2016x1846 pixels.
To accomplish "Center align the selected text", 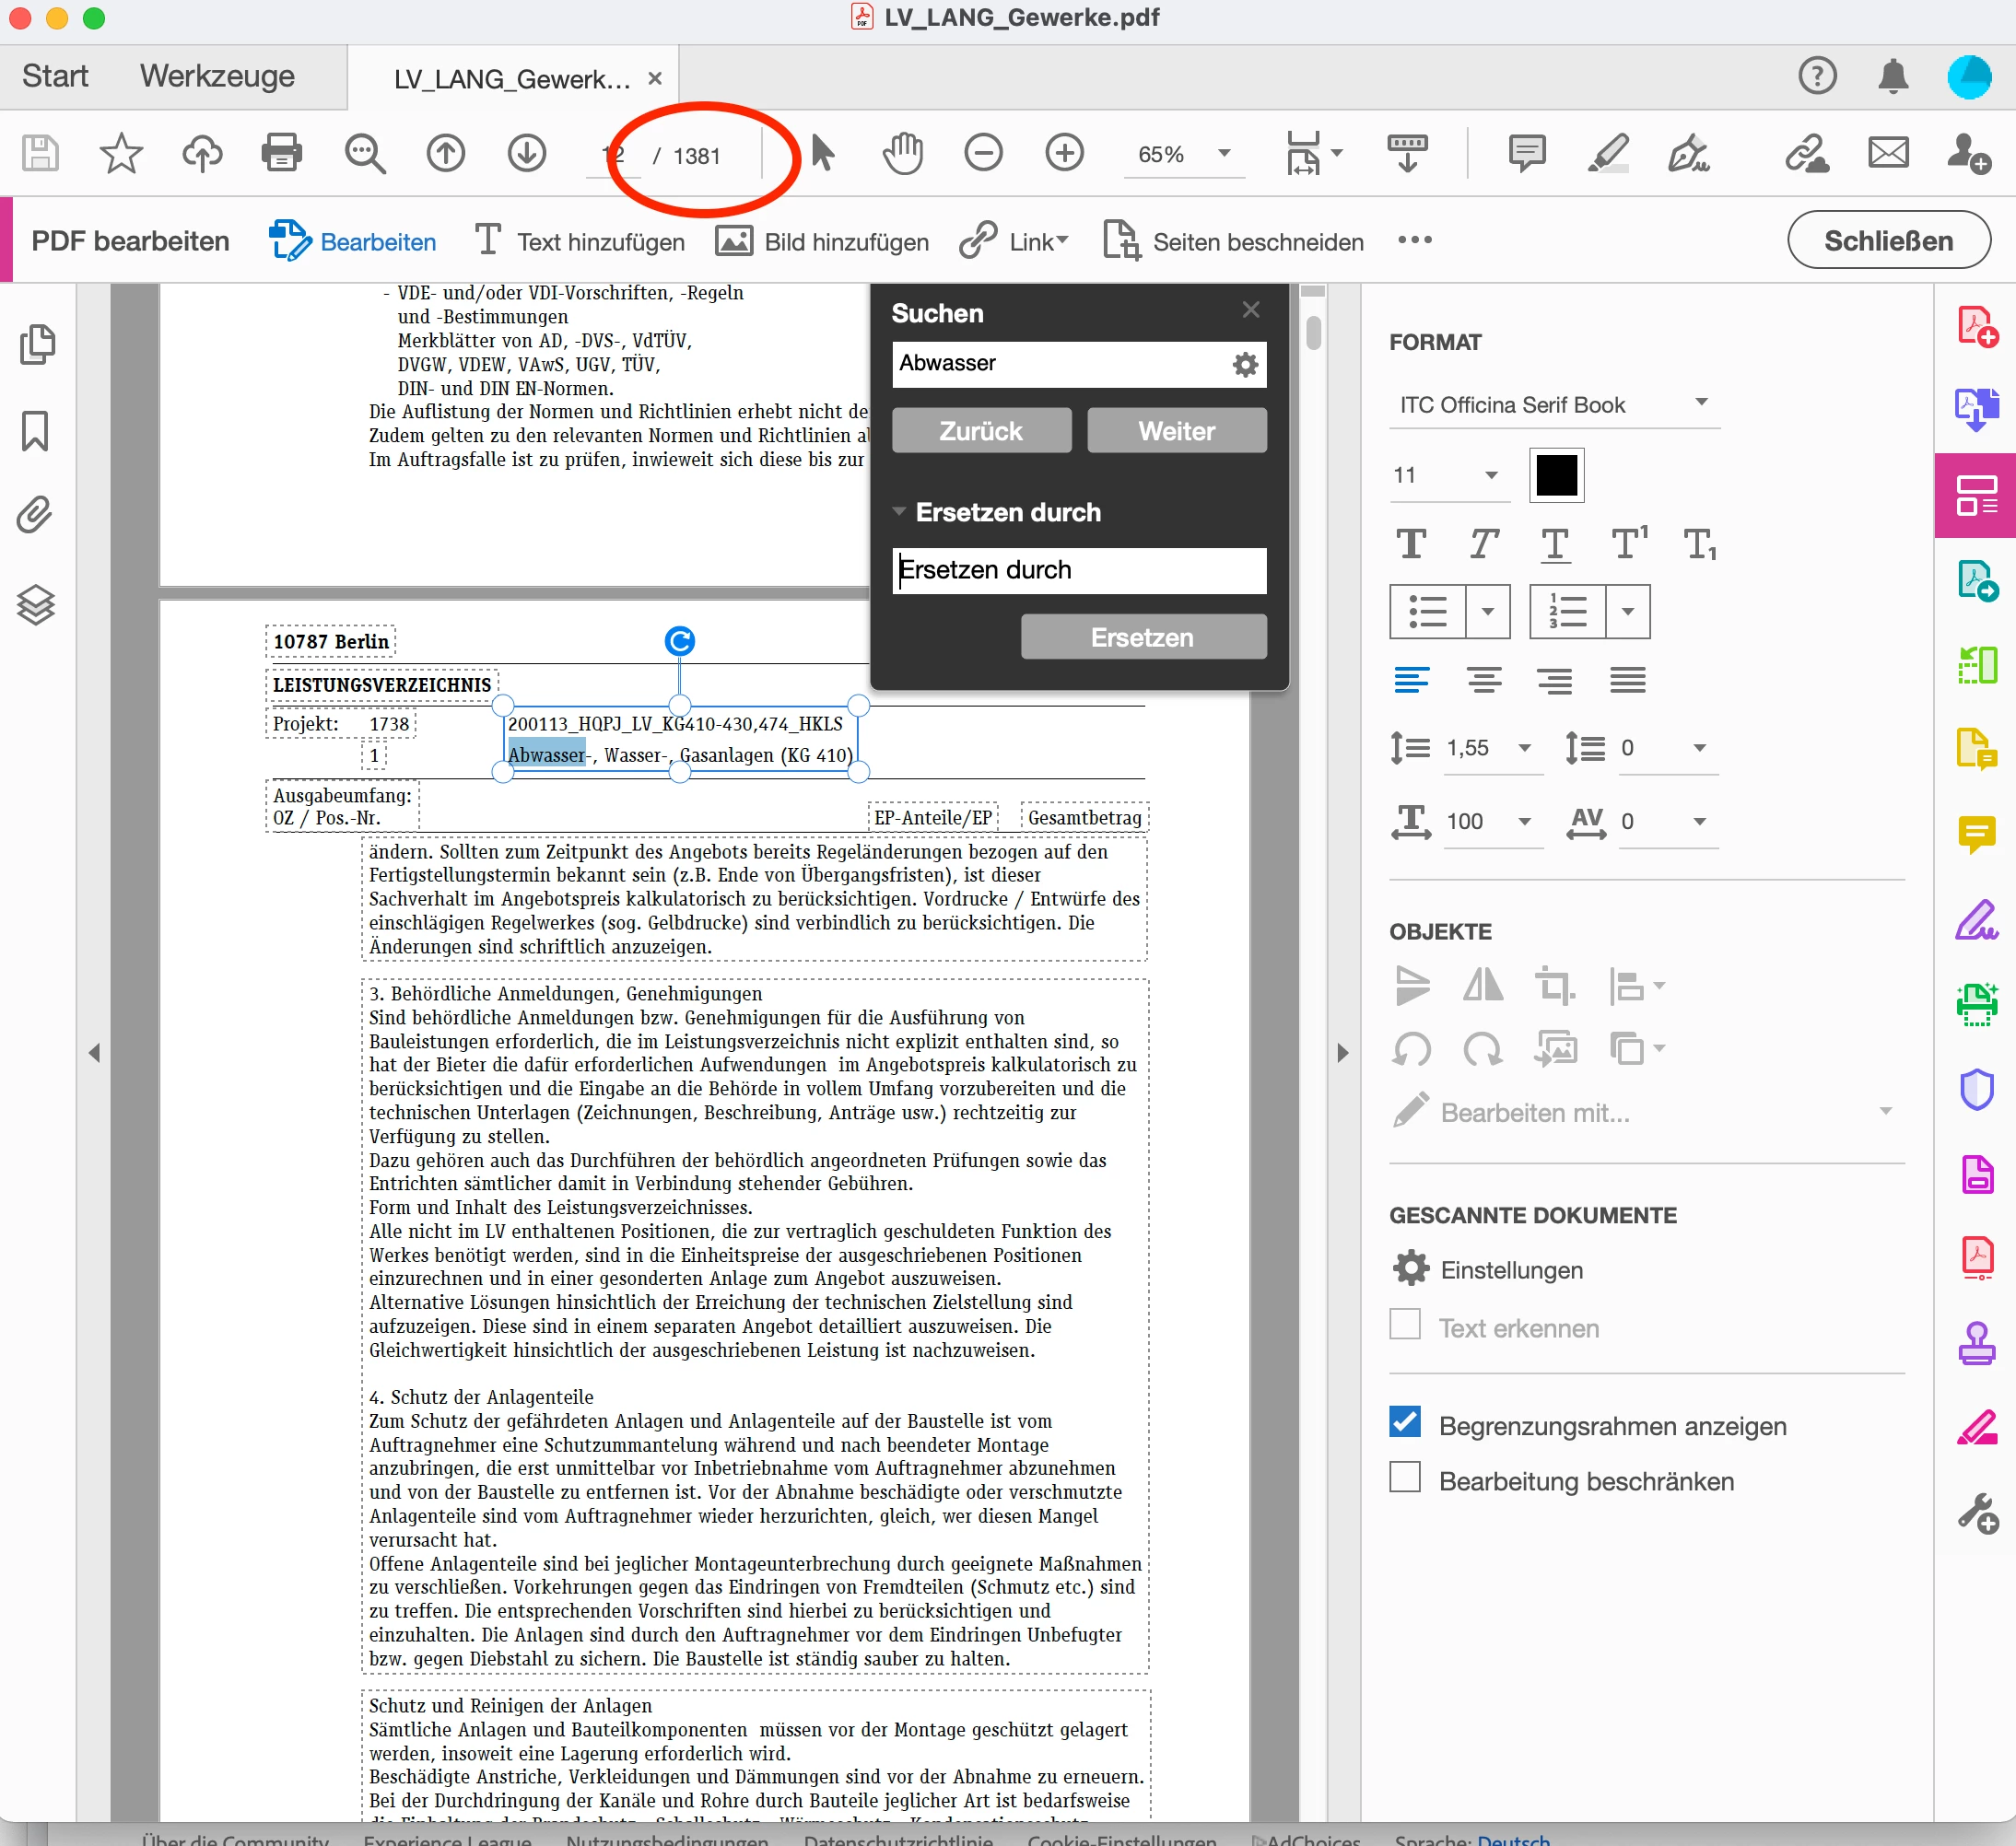I will [1484, 681].
